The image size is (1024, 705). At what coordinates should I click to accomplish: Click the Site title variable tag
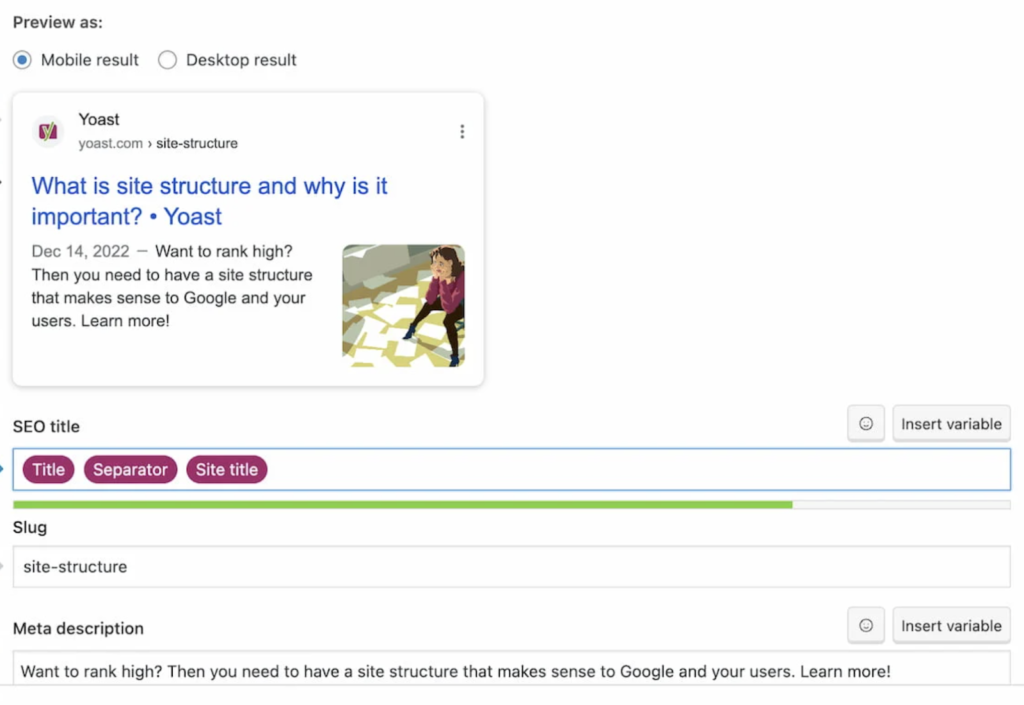pyautogui.click(x=227, y=469)
